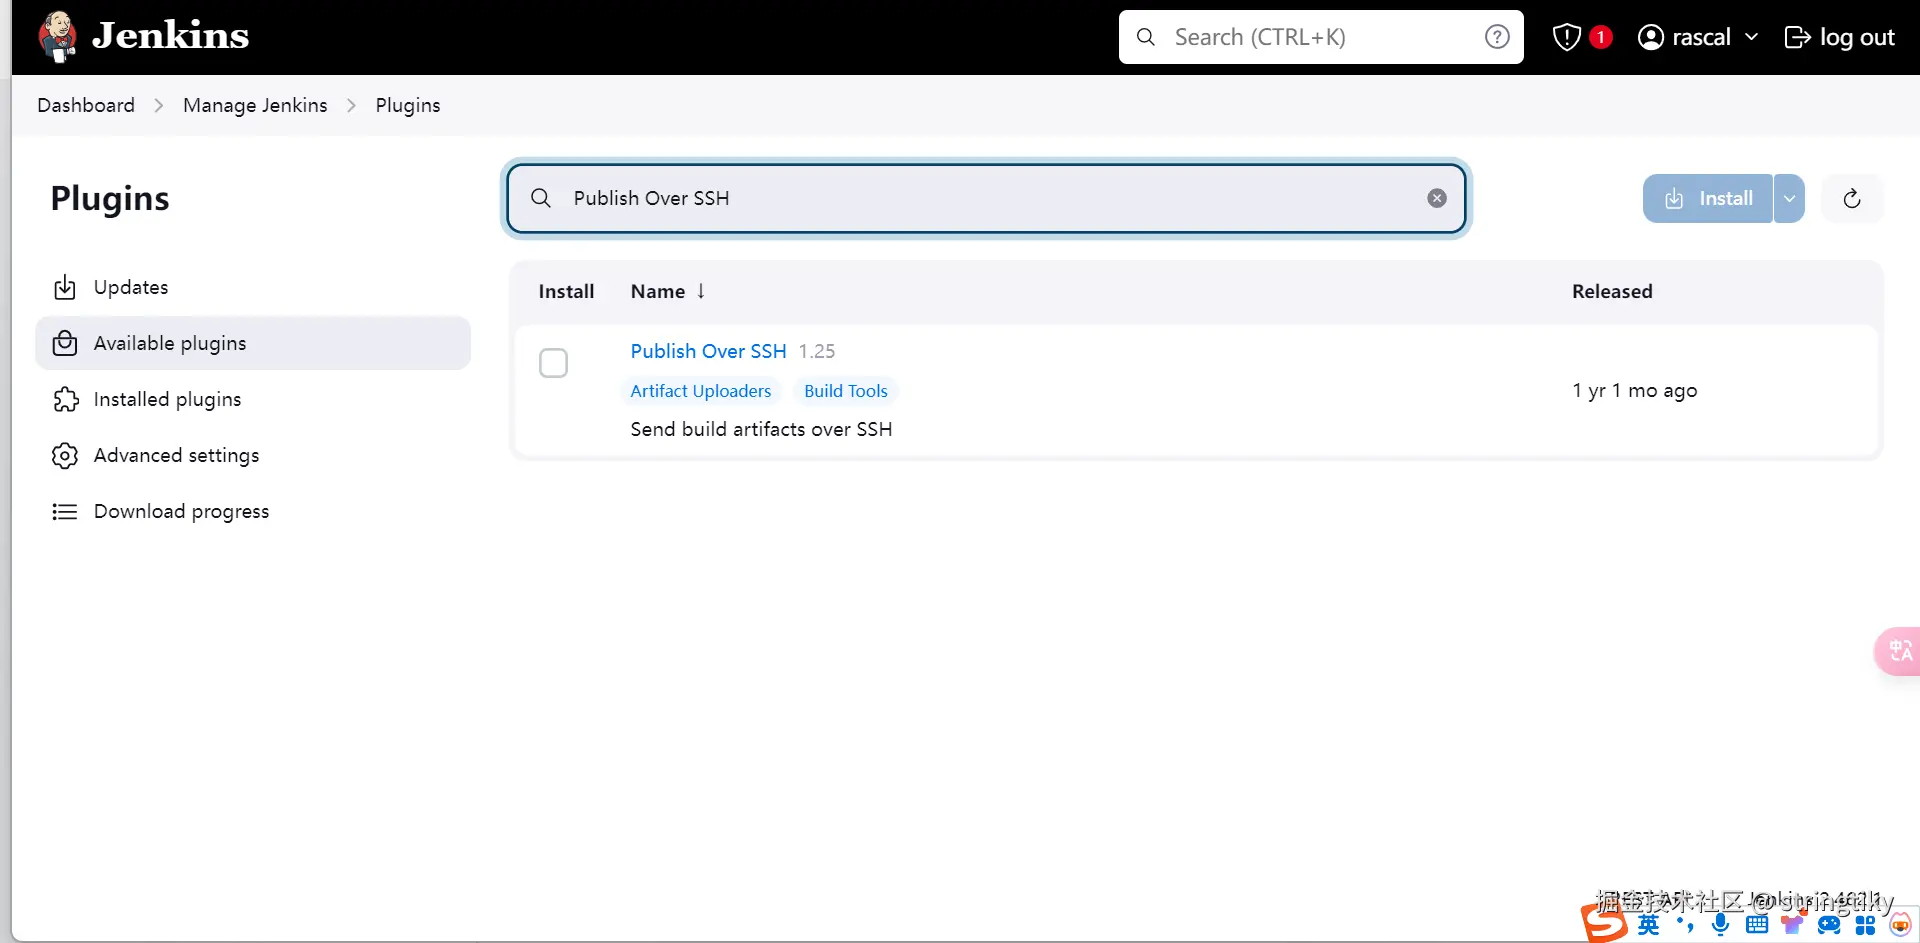Click the Install column header
1920x943 pixels.
(566, 291)
